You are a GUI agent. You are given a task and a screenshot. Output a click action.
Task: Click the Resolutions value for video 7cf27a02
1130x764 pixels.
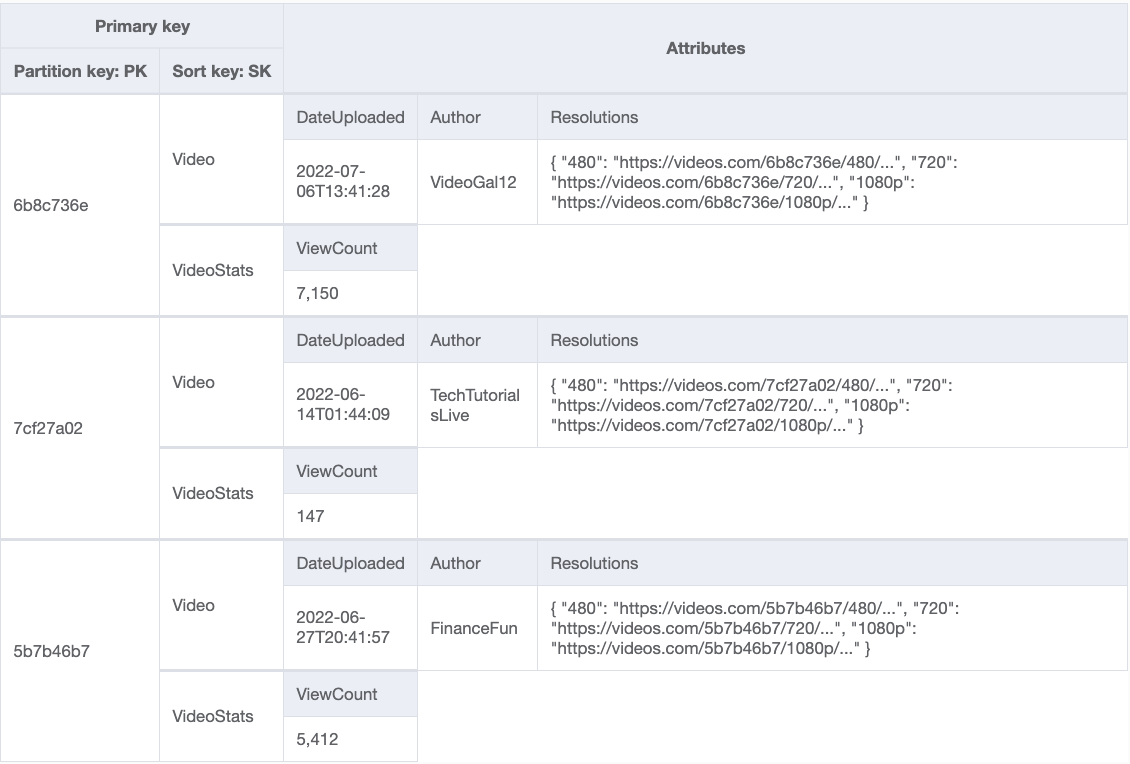click(x=756, y=405)
